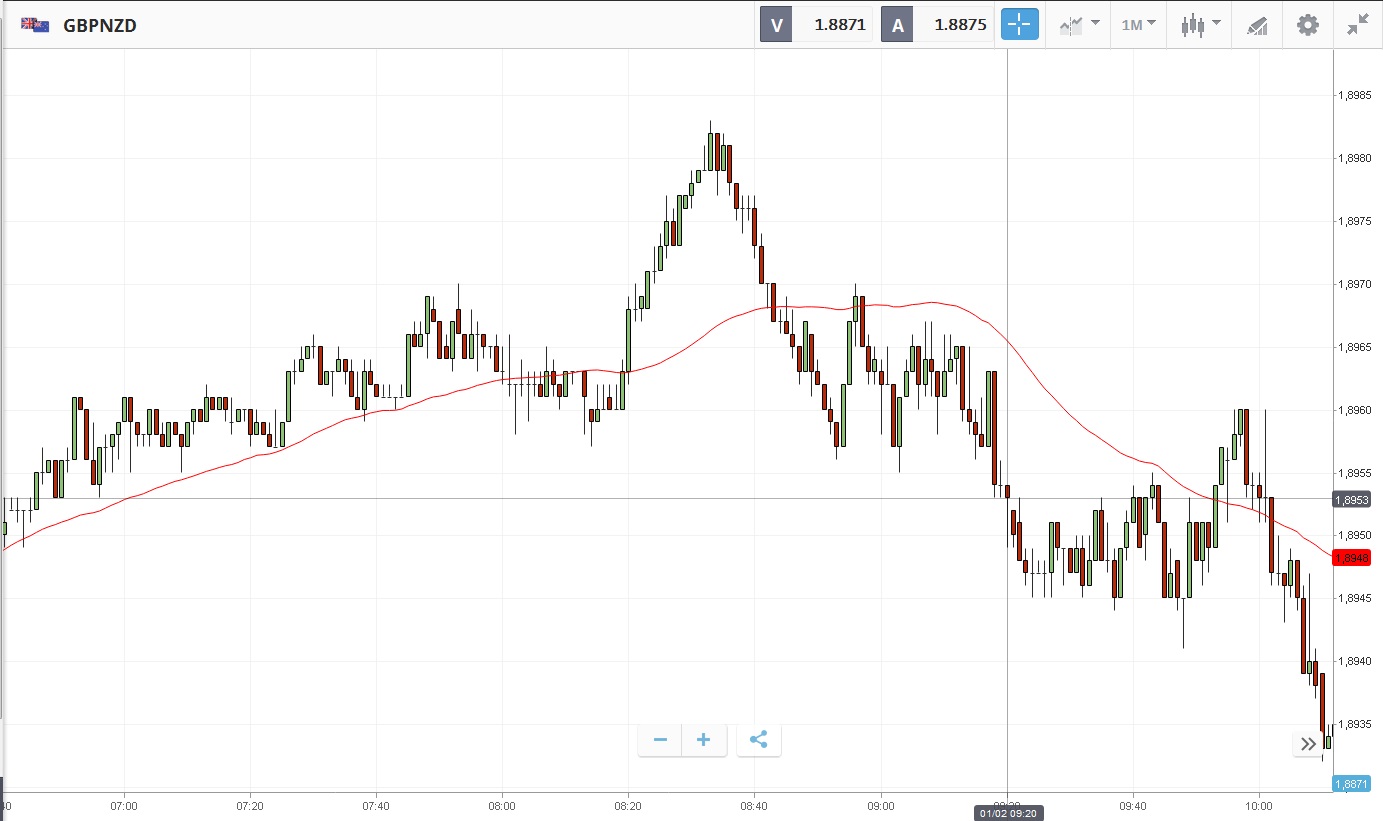Open the candlestick chart type dropdown
The width and height of the screenshot is (1383, 821).
click(x=1200, y=25)
